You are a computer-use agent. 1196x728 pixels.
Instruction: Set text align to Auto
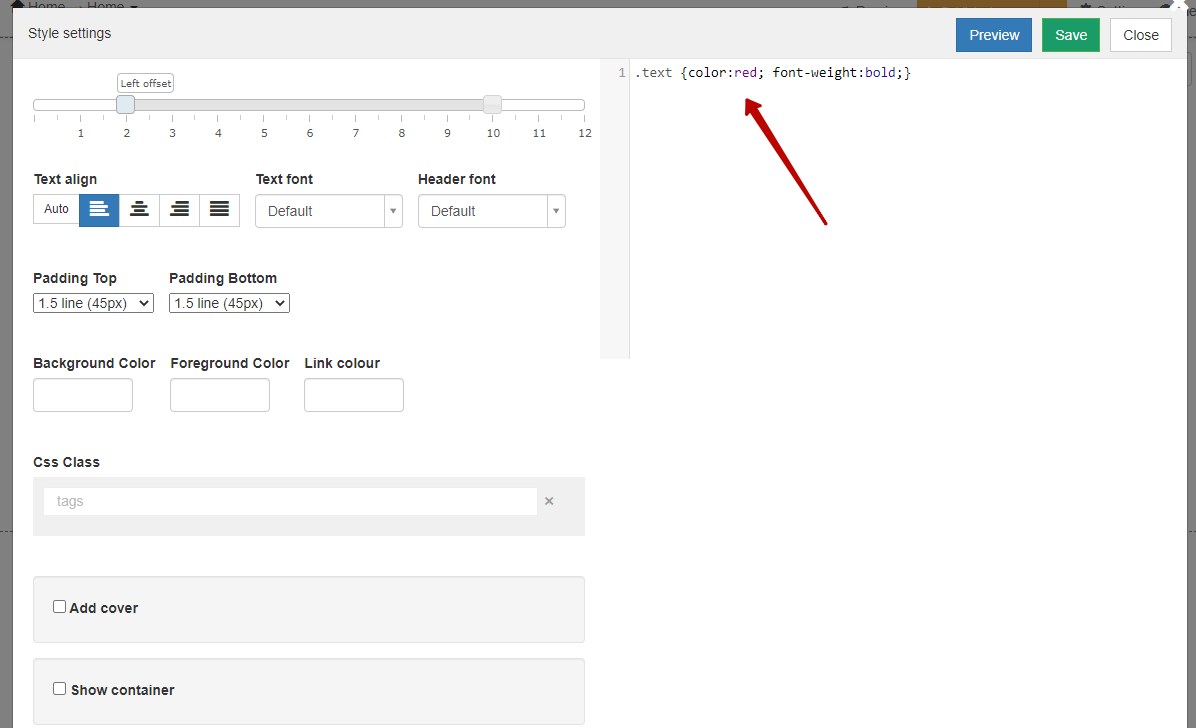coord(56,209)
